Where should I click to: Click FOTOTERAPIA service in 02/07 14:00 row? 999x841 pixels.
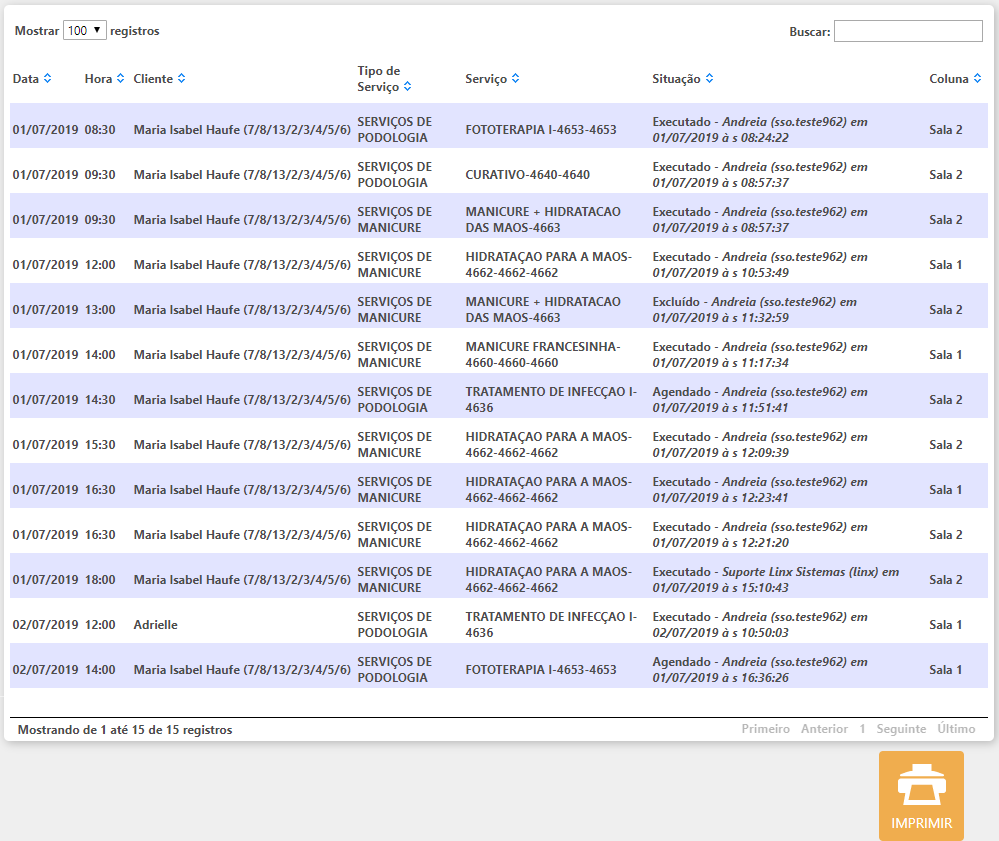(541, 670)
